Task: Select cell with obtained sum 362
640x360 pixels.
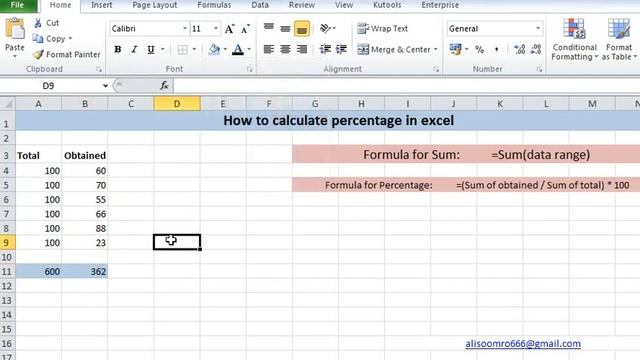Action: tap(84, 271)
